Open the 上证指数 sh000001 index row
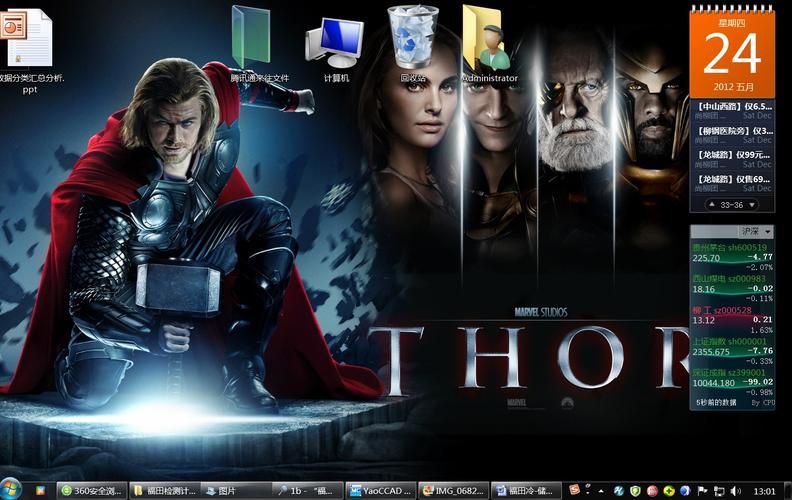This screenshot has width=792, height=500. 732,351
